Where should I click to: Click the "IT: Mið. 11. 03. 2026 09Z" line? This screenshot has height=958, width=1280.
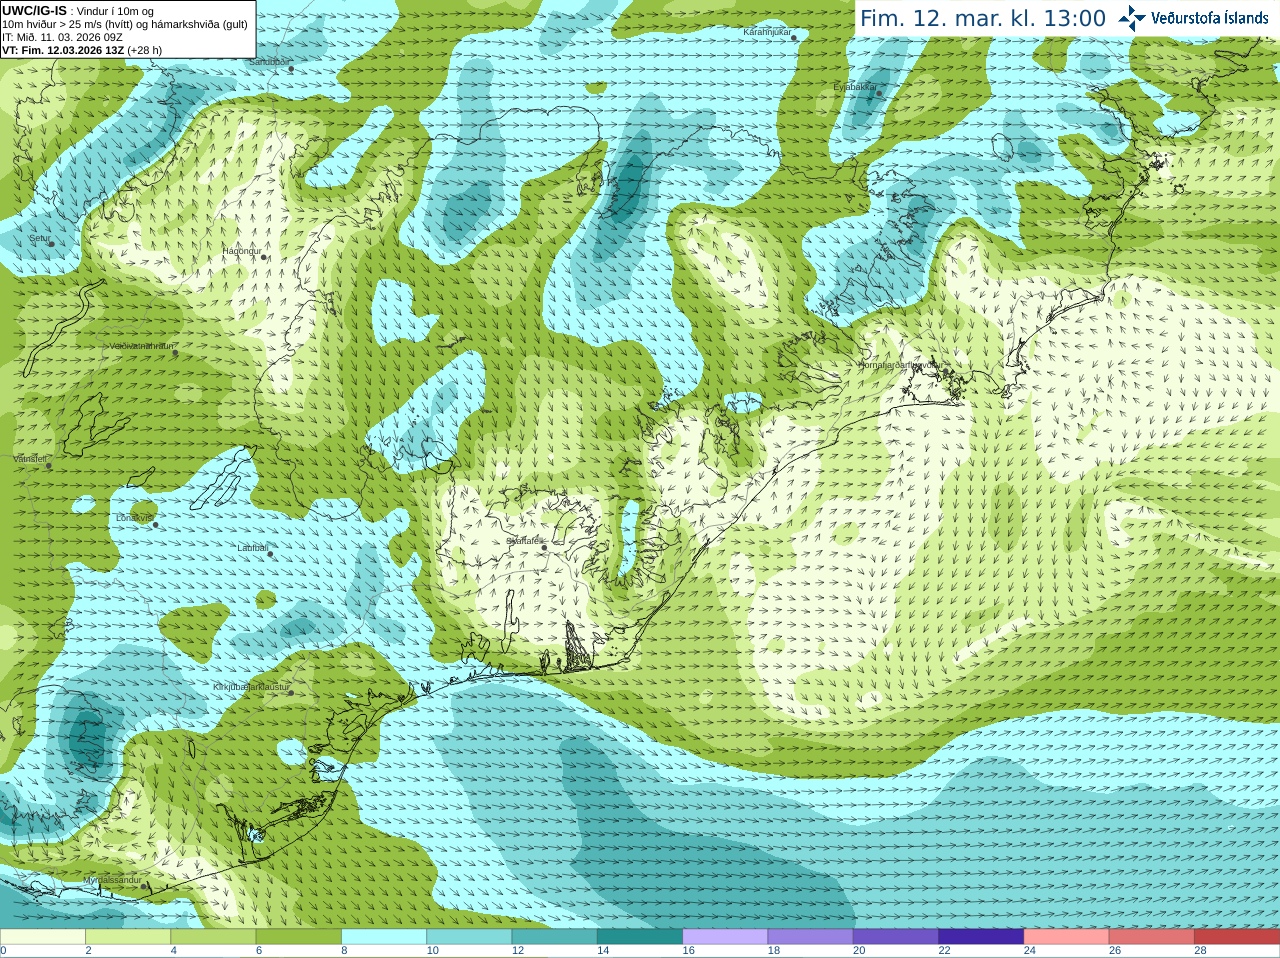(62, 37)
